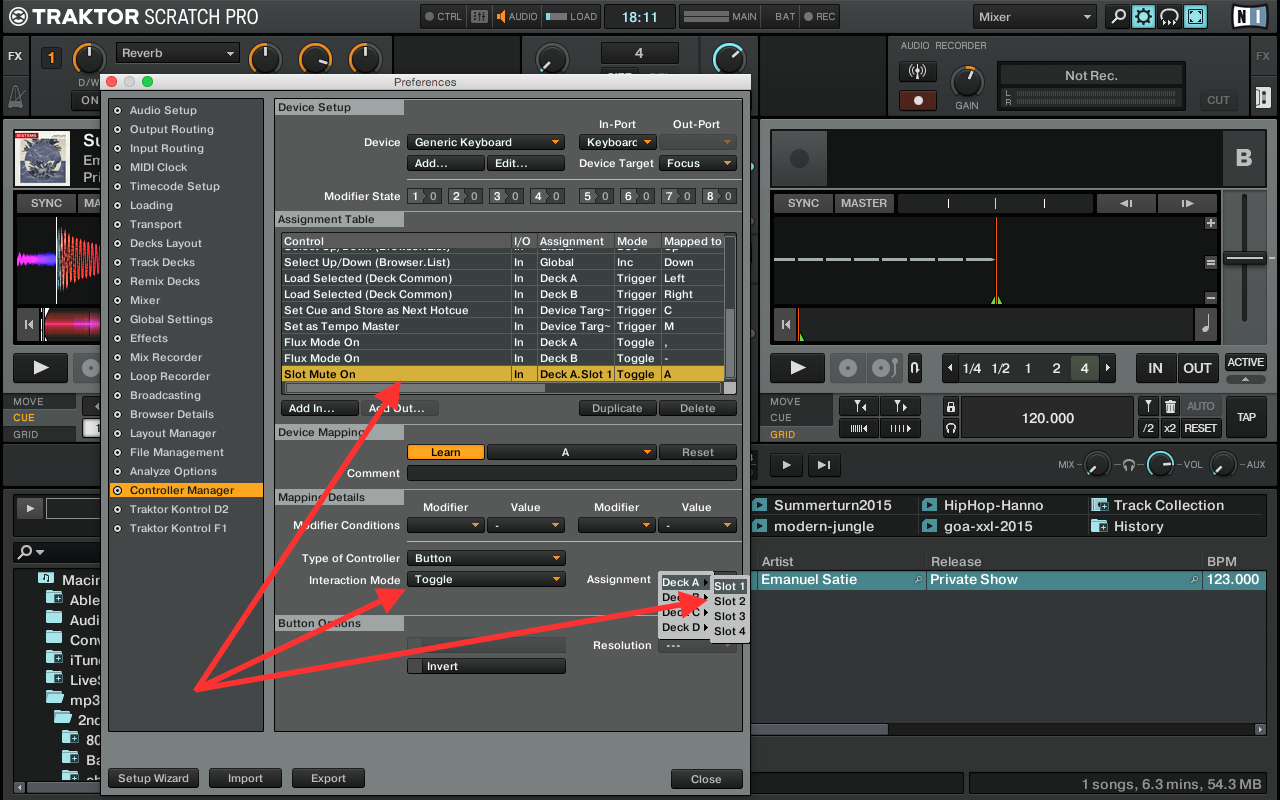Open Preferences via the gear icon
The image size is (1280, 800).
1143,17
